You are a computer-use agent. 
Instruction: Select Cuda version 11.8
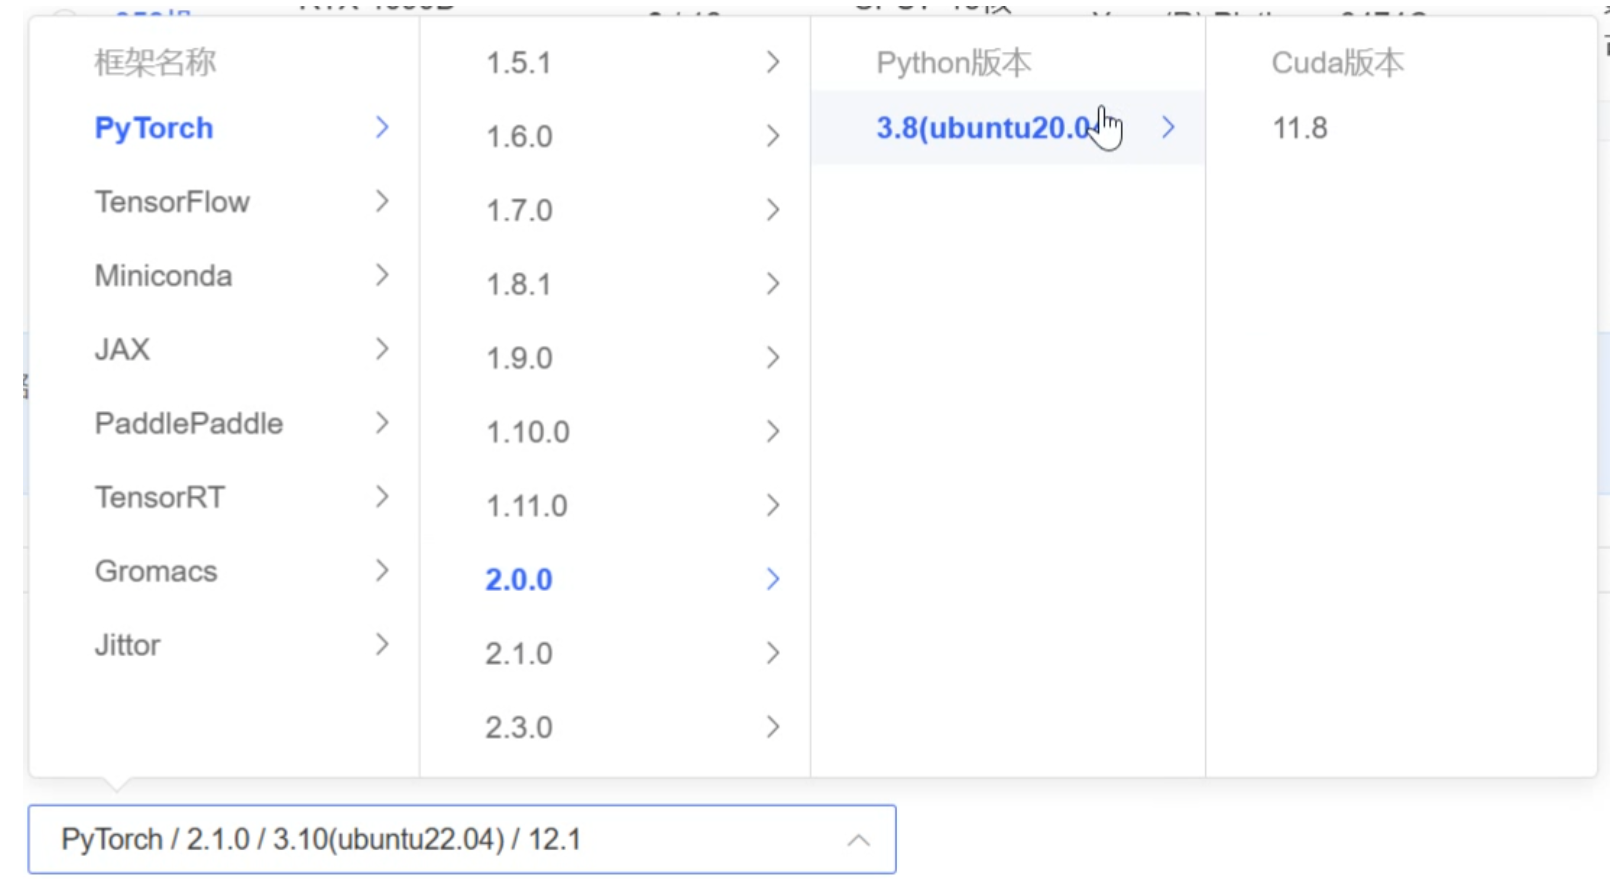1300,128
